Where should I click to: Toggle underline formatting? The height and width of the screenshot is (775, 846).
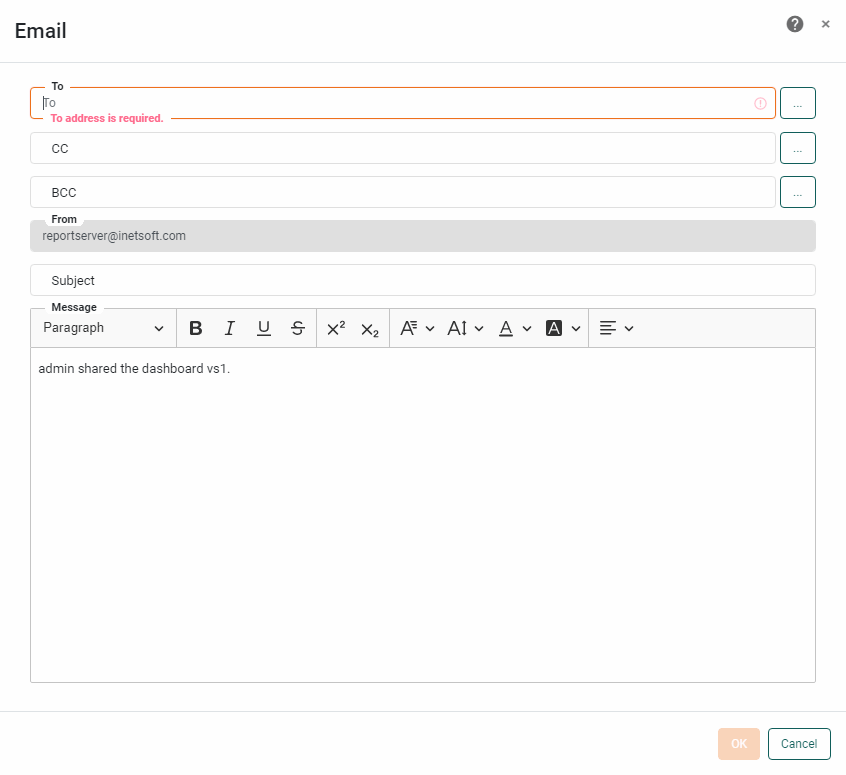tap(262, 328)
